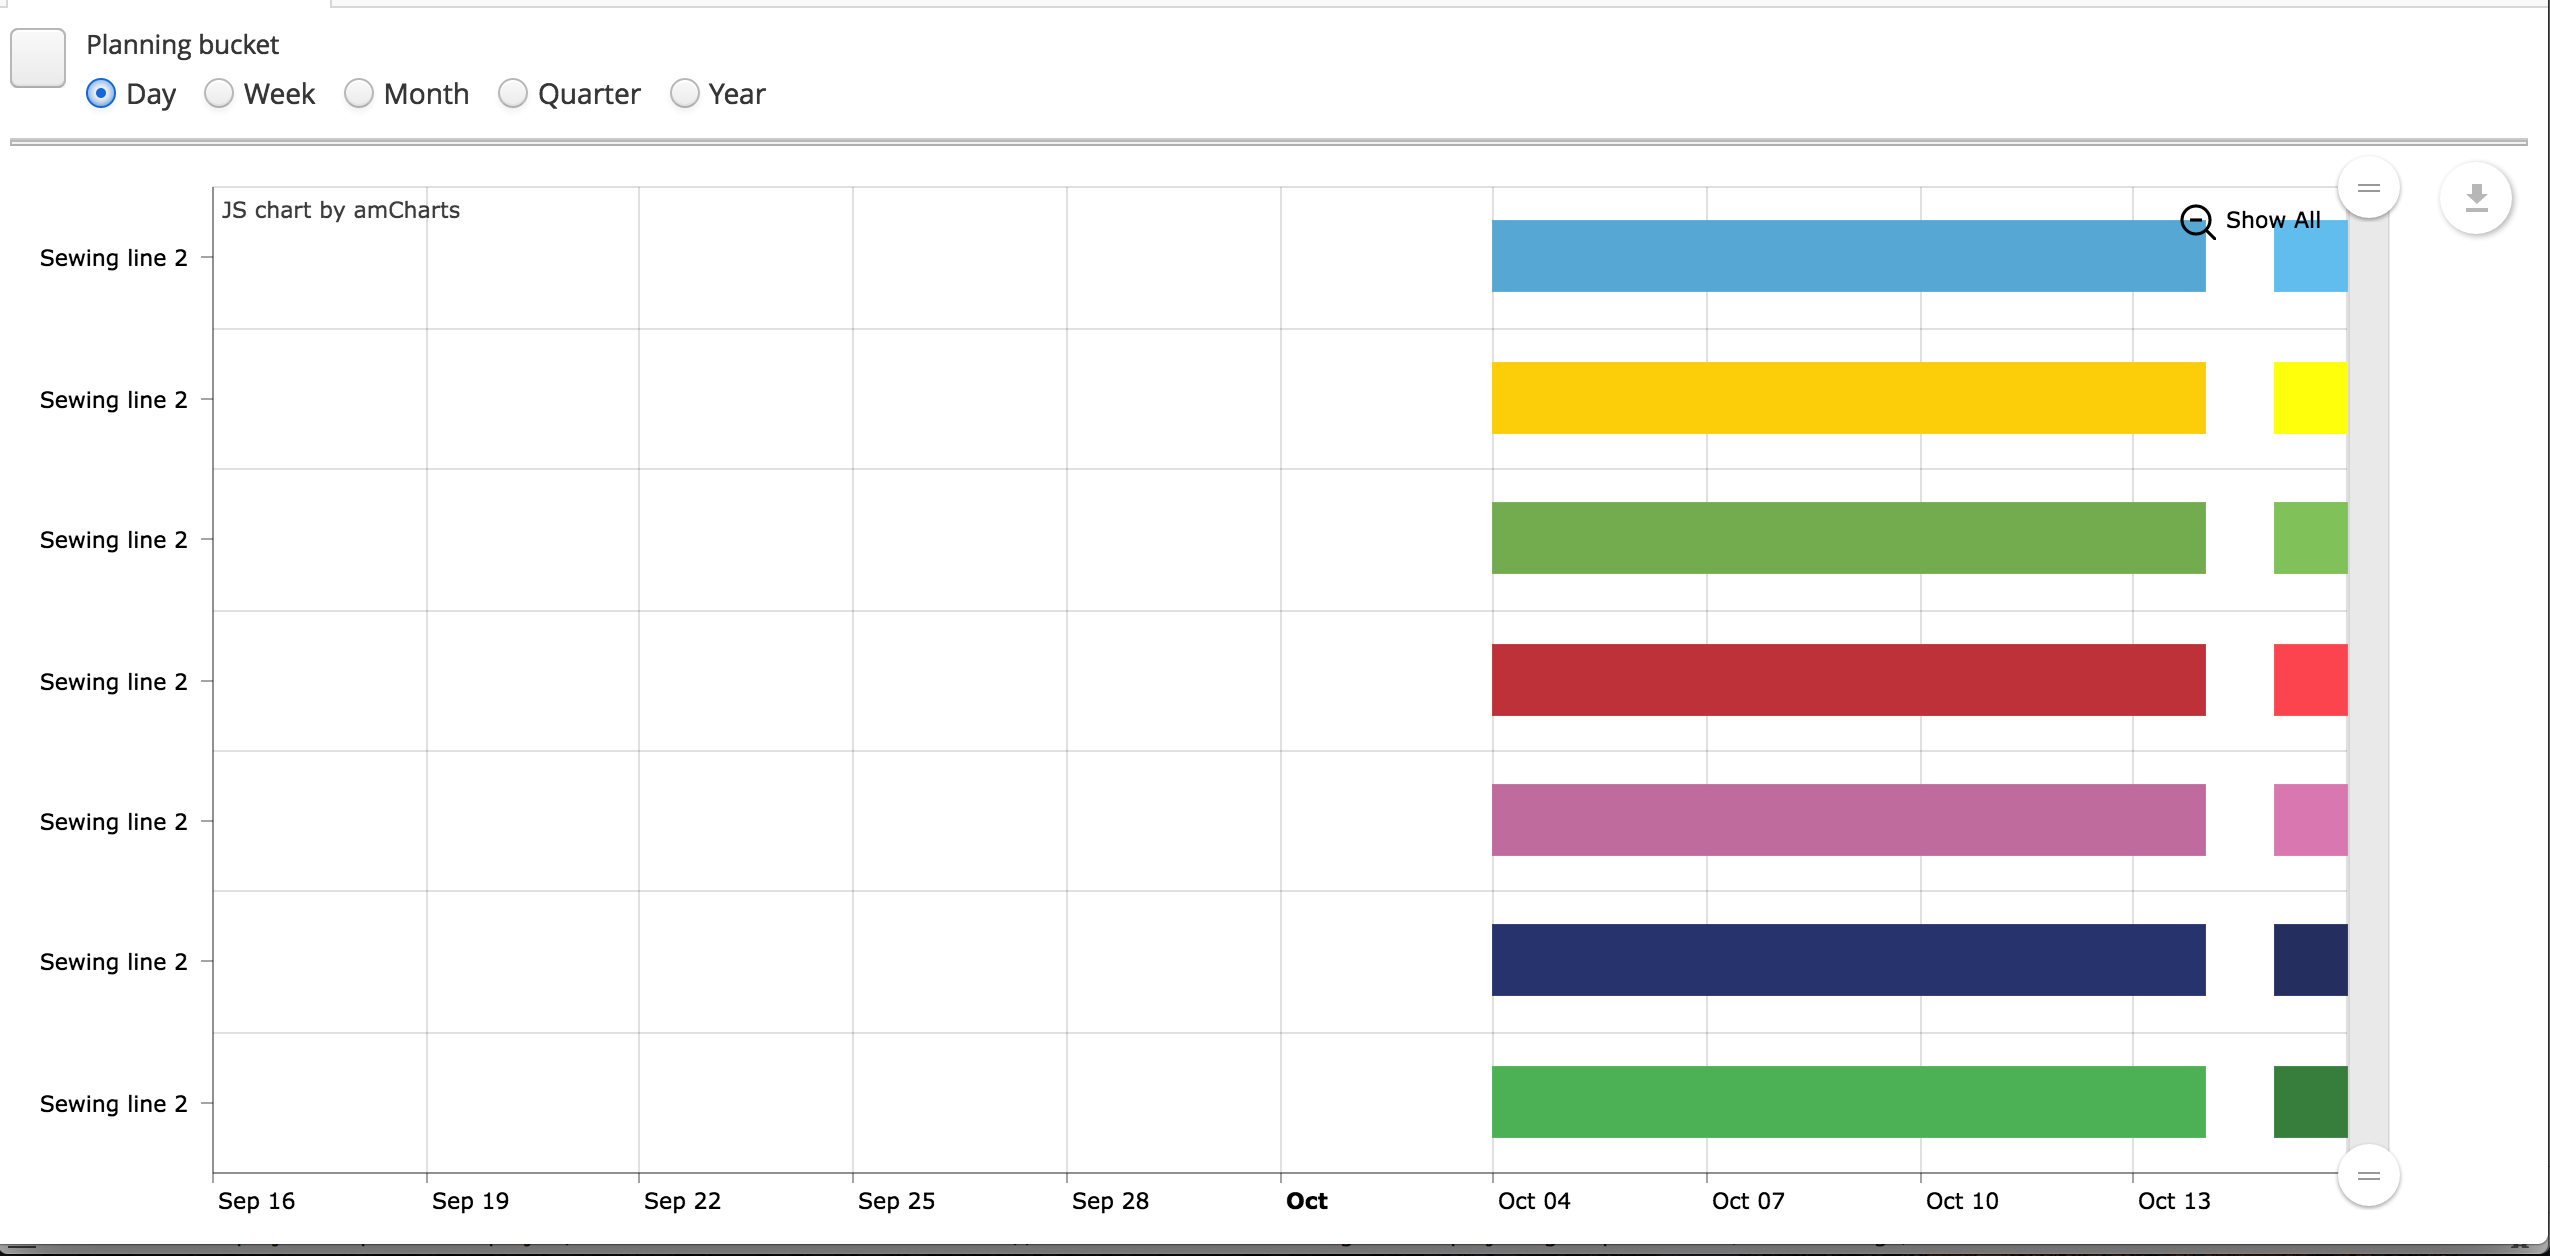Select the Quarter radio button

(x=513, y=93)
